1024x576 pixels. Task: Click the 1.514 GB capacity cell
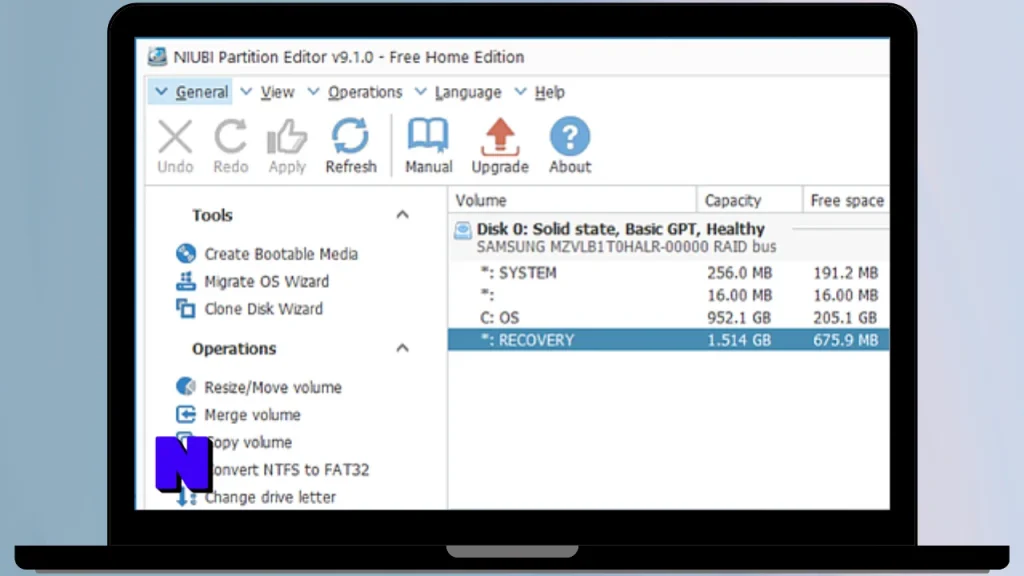[739, 340]
